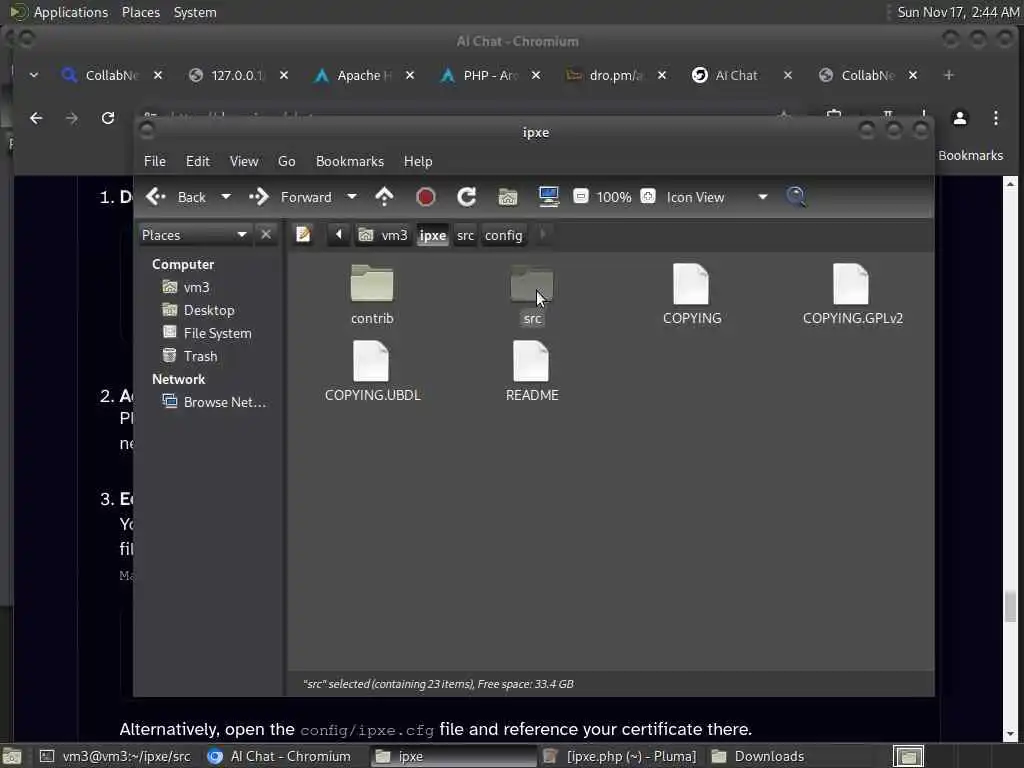Open the Go menu
This screenshot has height=768, width=1024.
[x=287, y=161]
